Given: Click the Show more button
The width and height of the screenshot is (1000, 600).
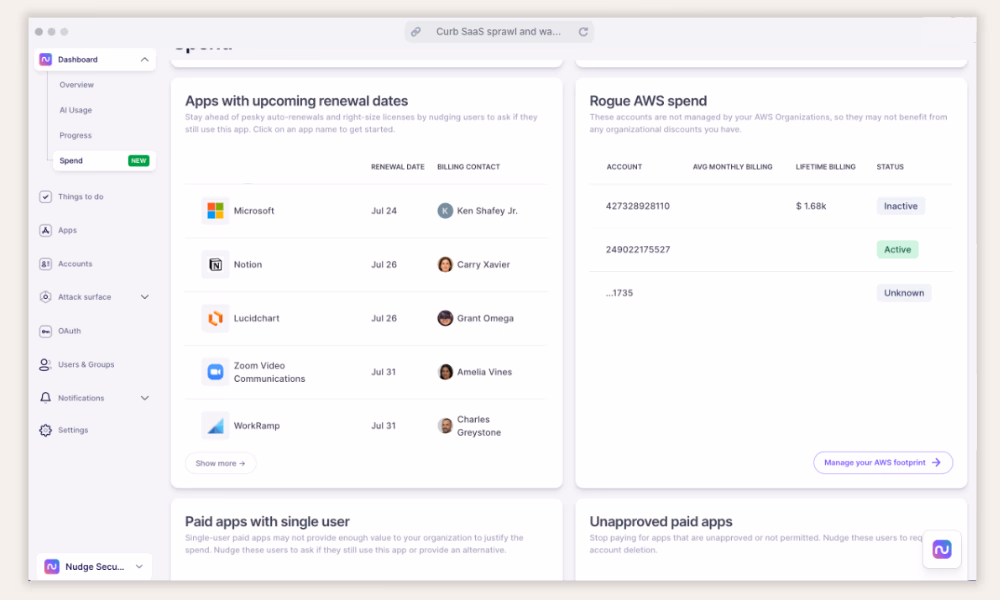Looking at the screenshot, I should point(220,463).
